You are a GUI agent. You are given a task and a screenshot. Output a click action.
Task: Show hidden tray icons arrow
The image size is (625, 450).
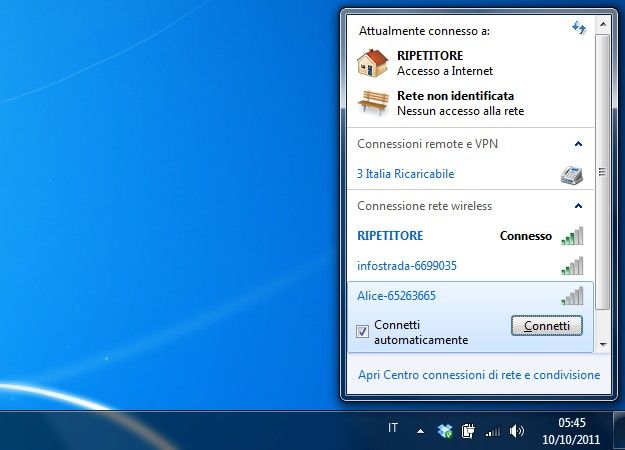[420, 431]
